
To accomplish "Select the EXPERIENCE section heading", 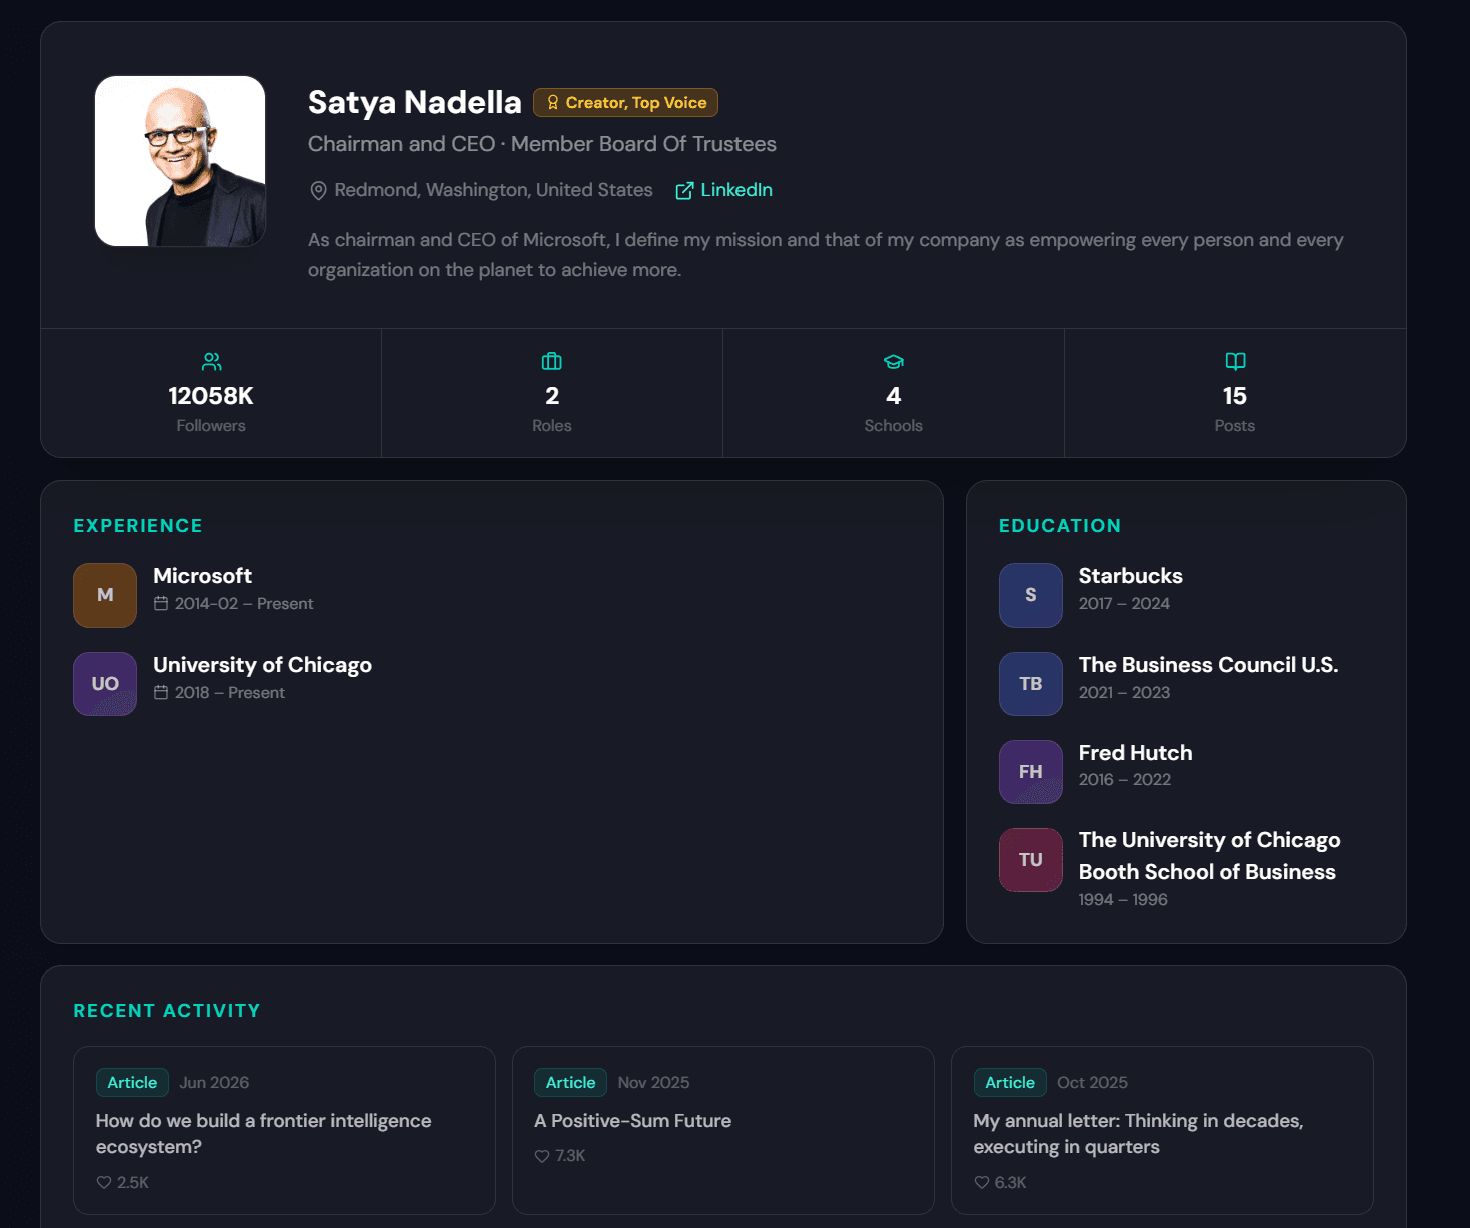I will 138,526.
